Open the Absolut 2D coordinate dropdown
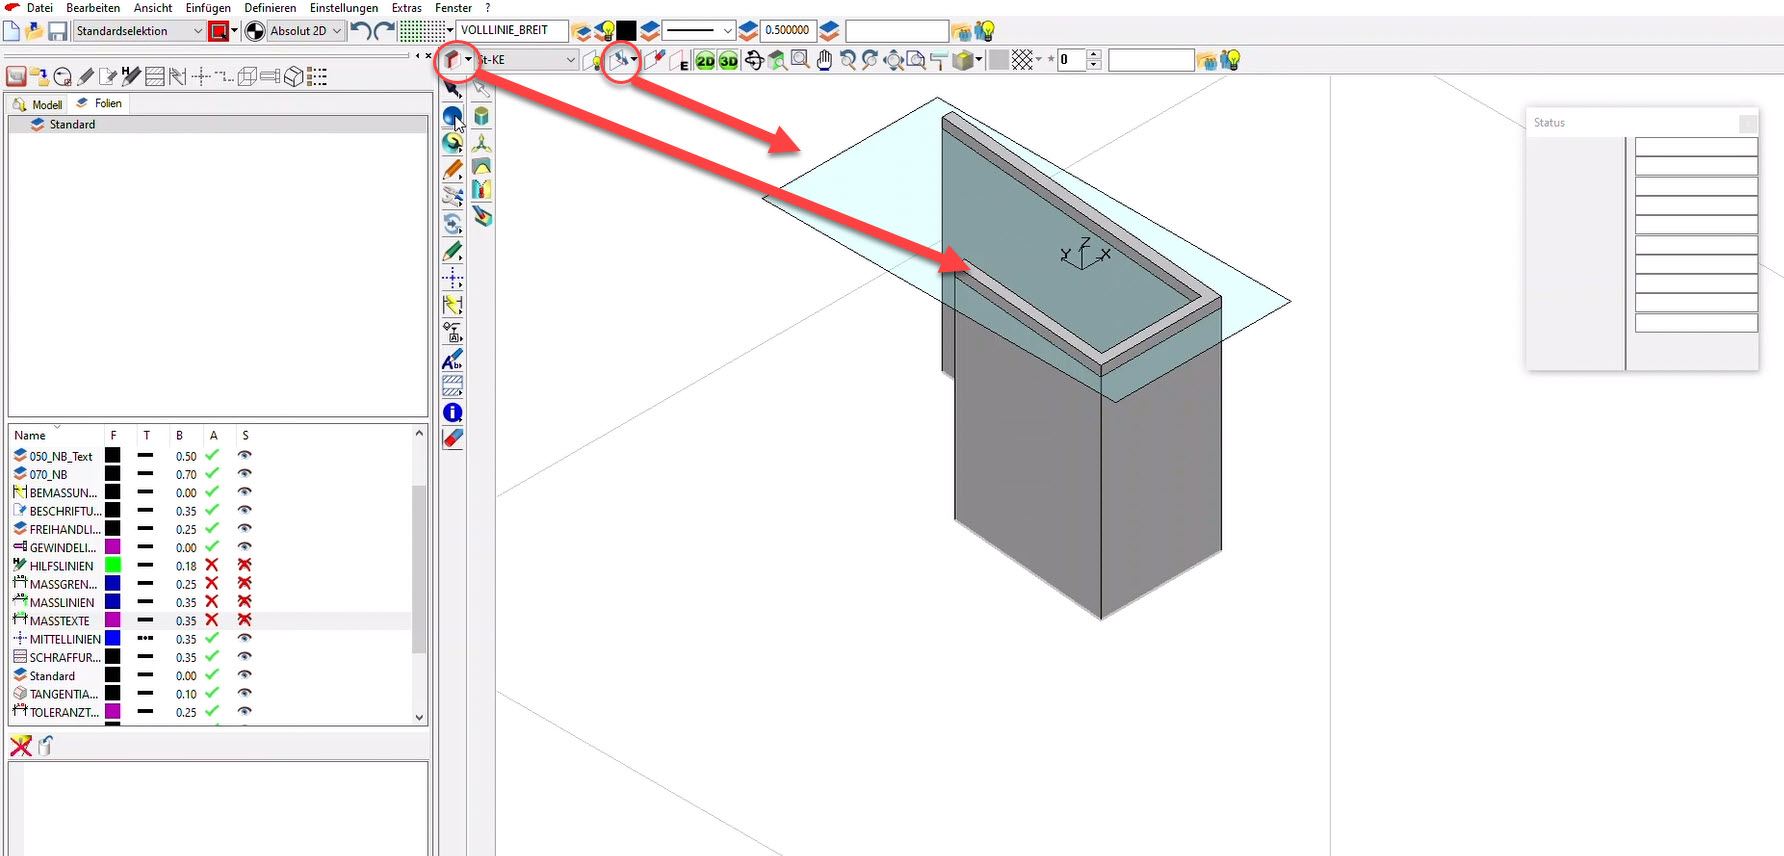Screen dimensions: 1784x856 tap(336, 31)
